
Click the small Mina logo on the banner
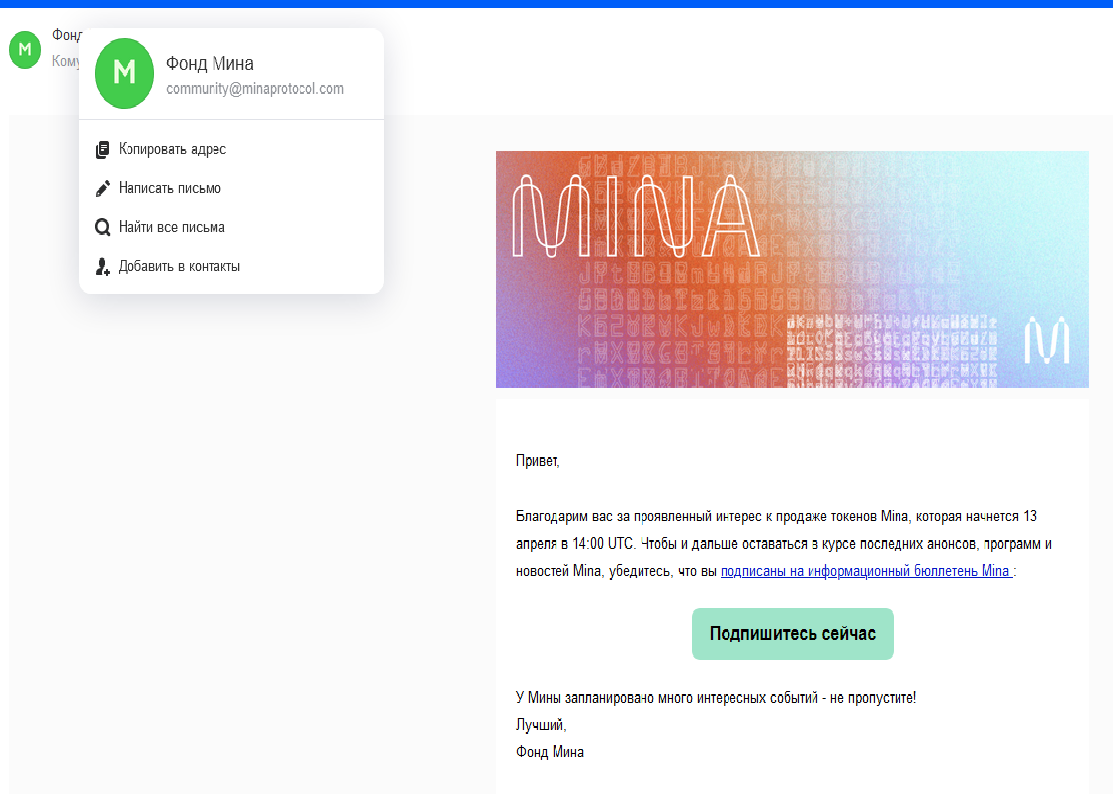pos(1047,340)
